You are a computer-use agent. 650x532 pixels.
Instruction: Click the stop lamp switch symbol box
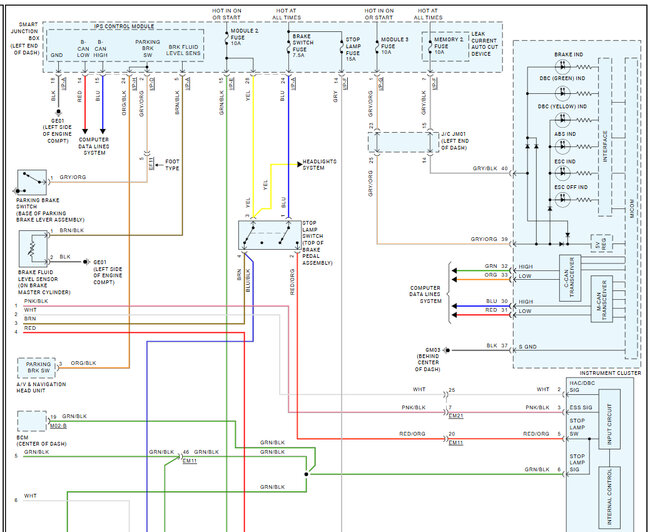pyautogui.click(x=269, y=235)
